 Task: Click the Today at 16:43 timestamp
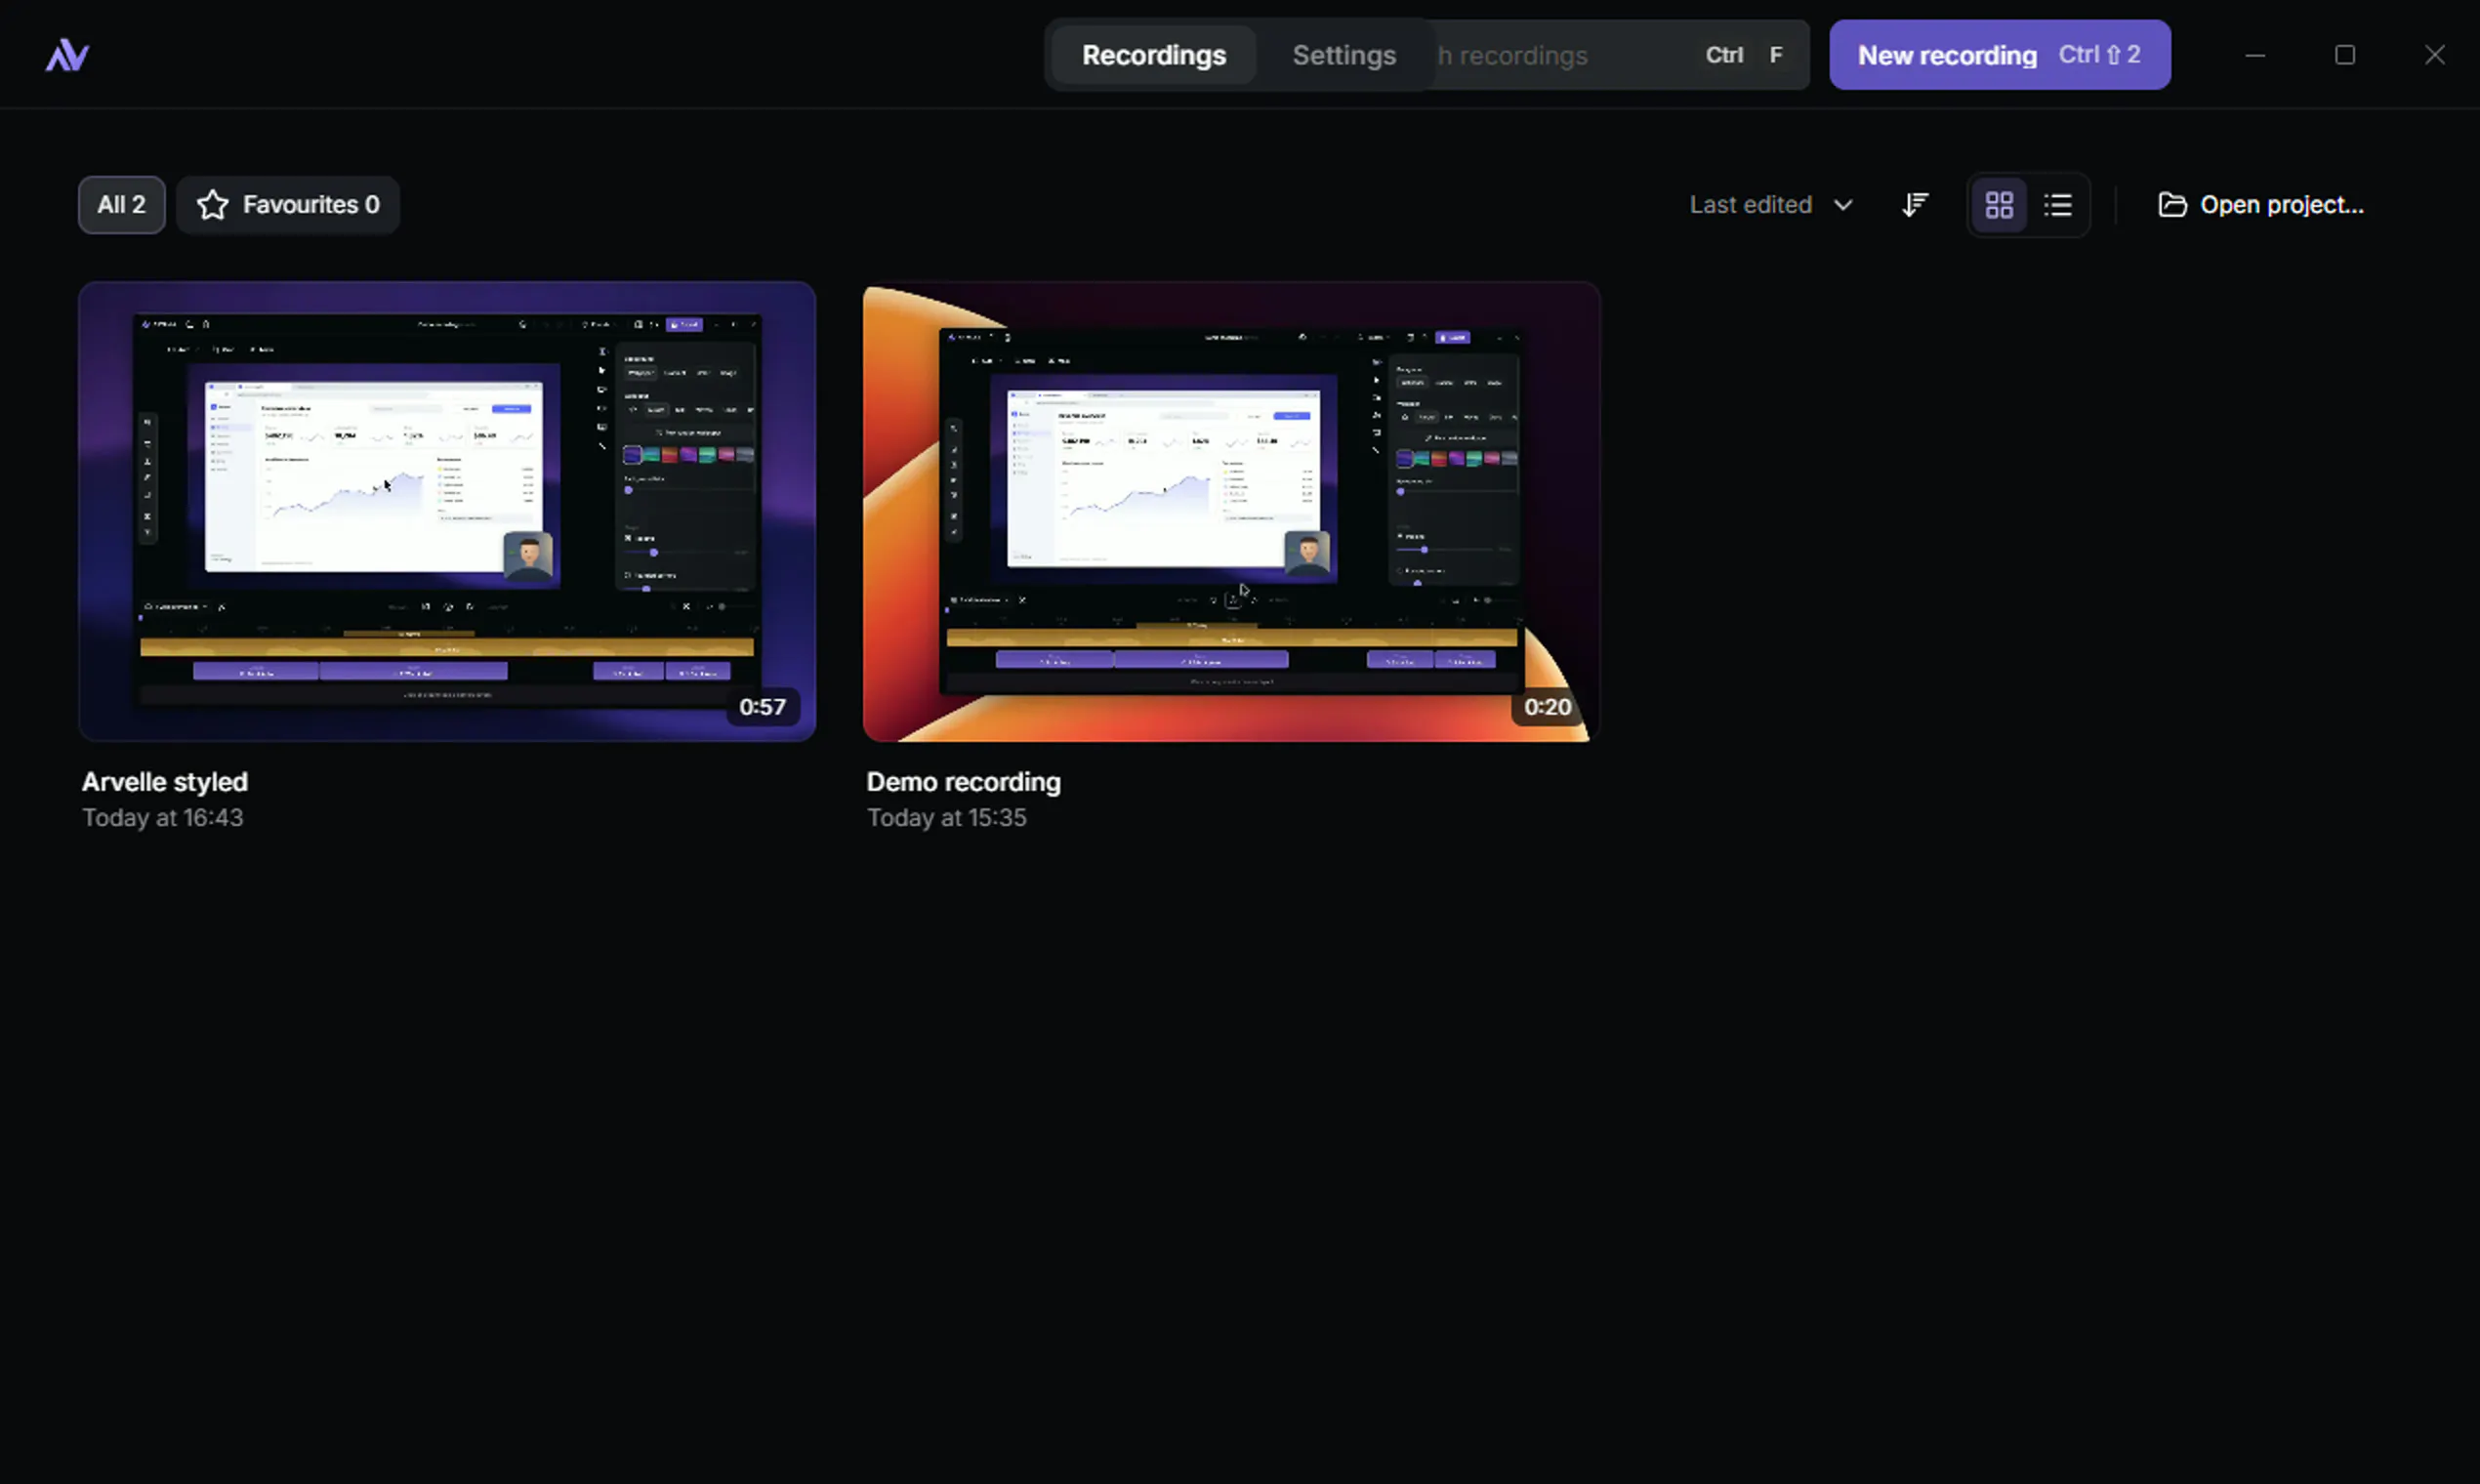click(163, 818)
